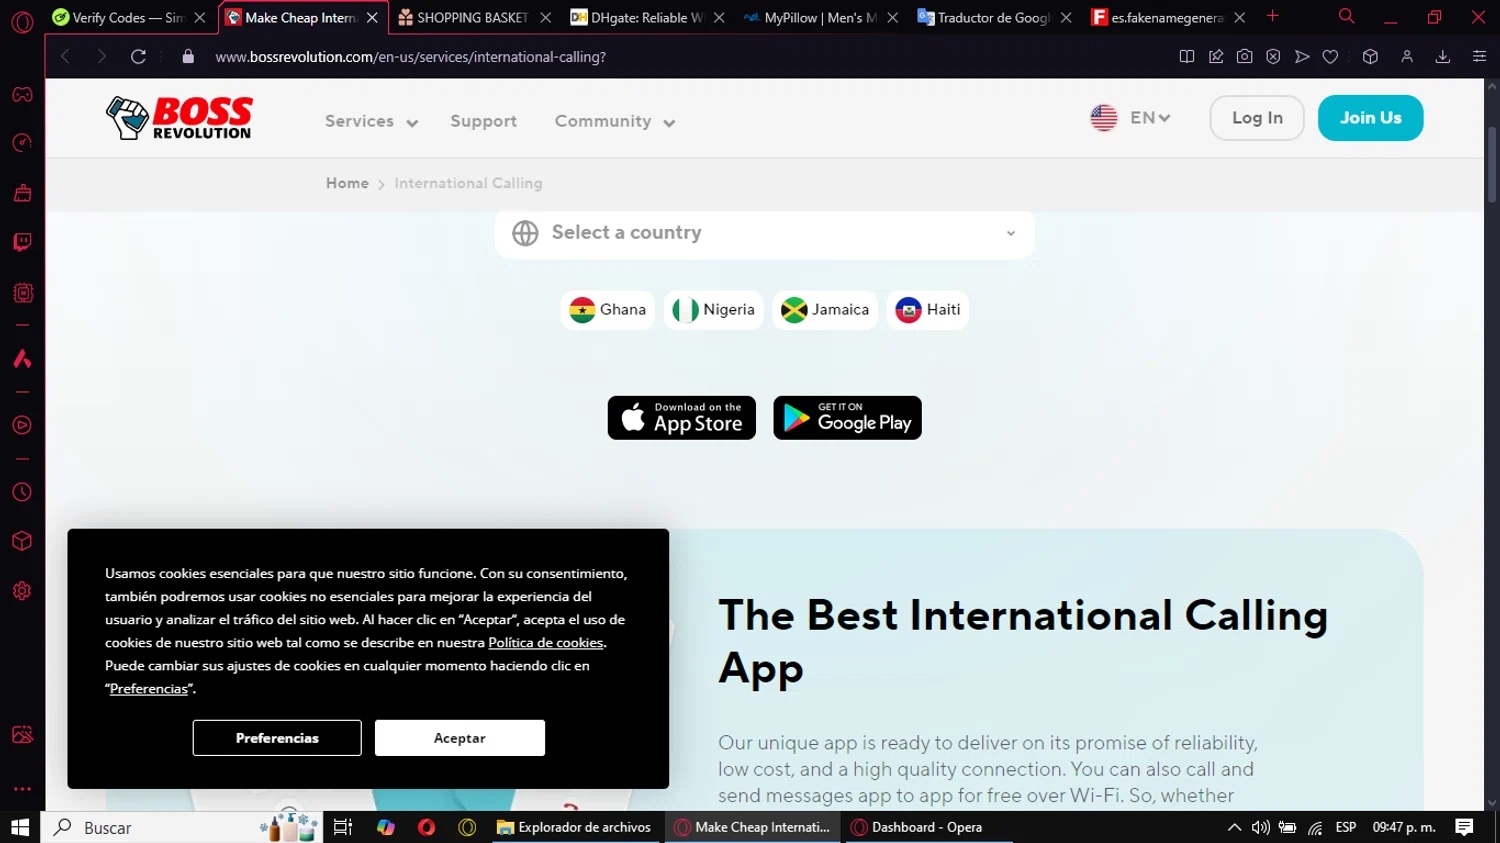
Task: Open the Twitch icon in Opera sidebar
Action: pyautogui.click(x=22, y=242)
